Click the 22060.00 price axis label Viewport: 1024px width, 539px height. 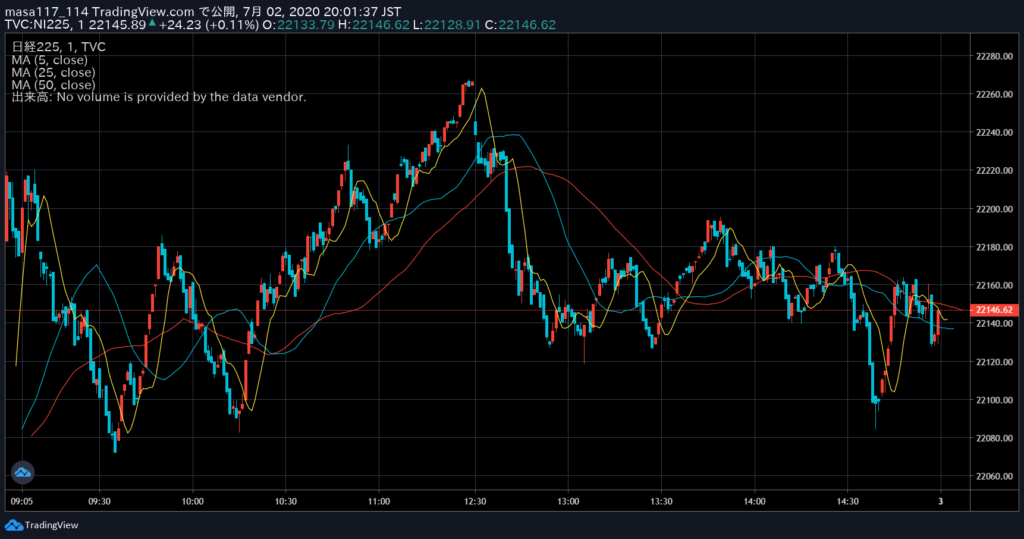click(x=995, y=476)
